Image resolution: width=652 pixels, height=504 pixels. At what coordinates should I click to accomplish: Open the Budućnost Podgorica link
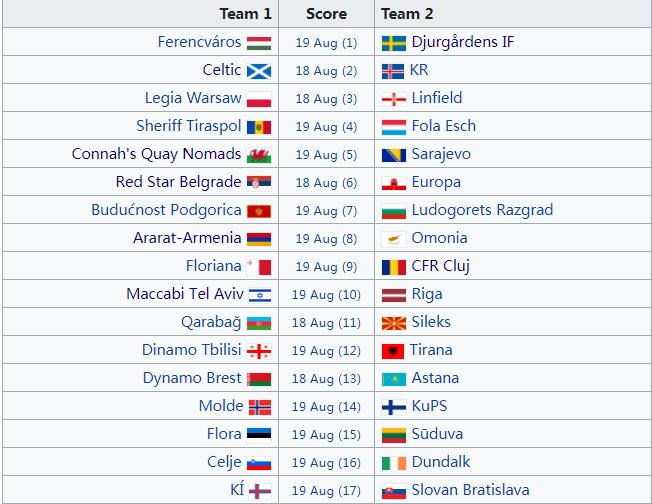[166, 210]
